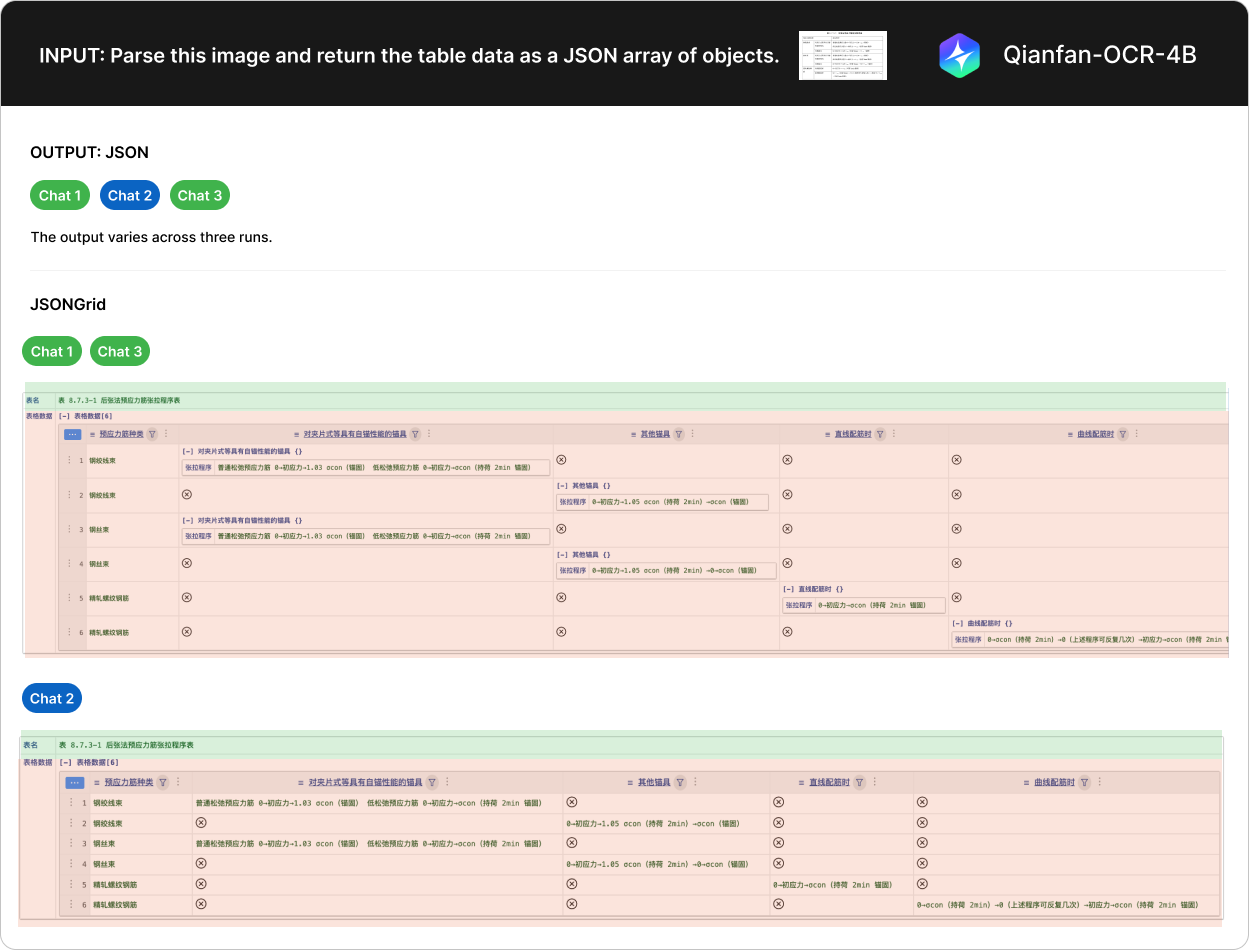
Task: Collapse 表格数据[6] in the top grid
Action: [64, 416]
